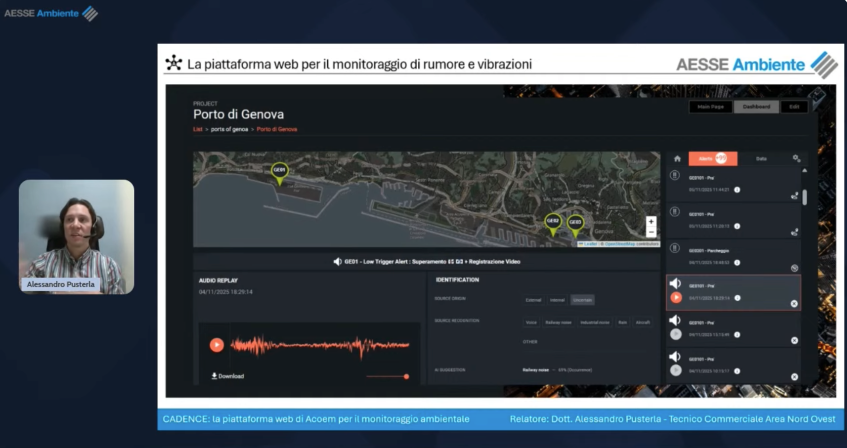
Task: Click Alessandro Pusterla webcam thumbnail
Action: (76, 237)
